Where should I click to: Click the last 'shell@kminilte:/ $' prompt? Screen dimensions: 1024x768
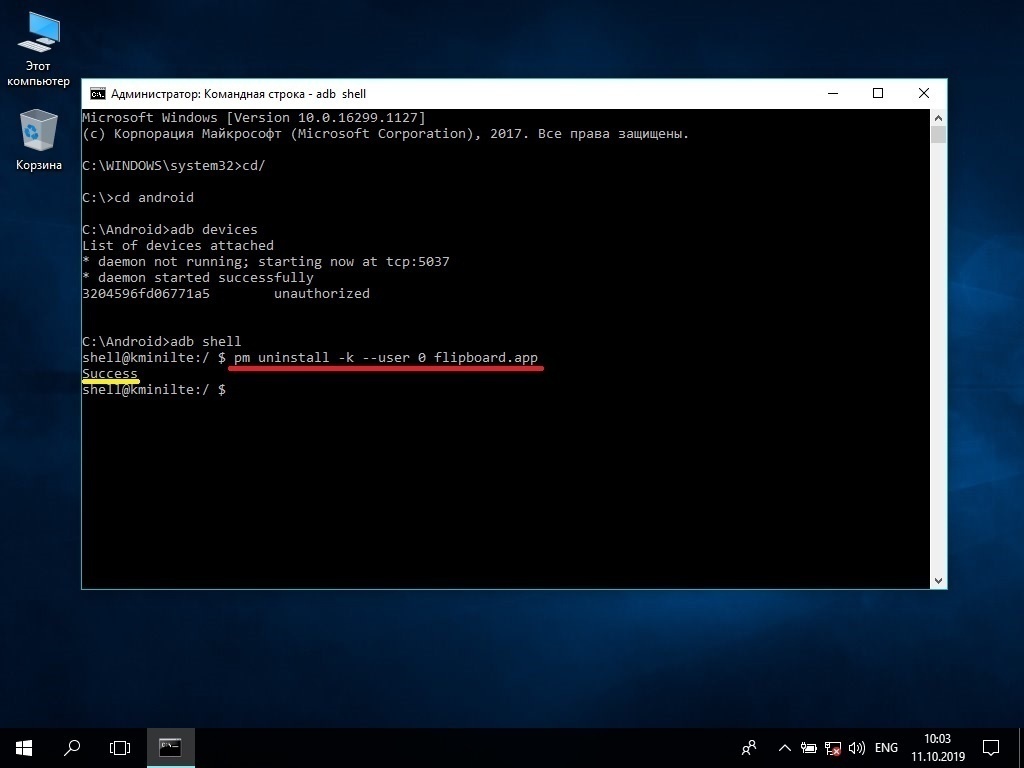[x=154, y=389]
